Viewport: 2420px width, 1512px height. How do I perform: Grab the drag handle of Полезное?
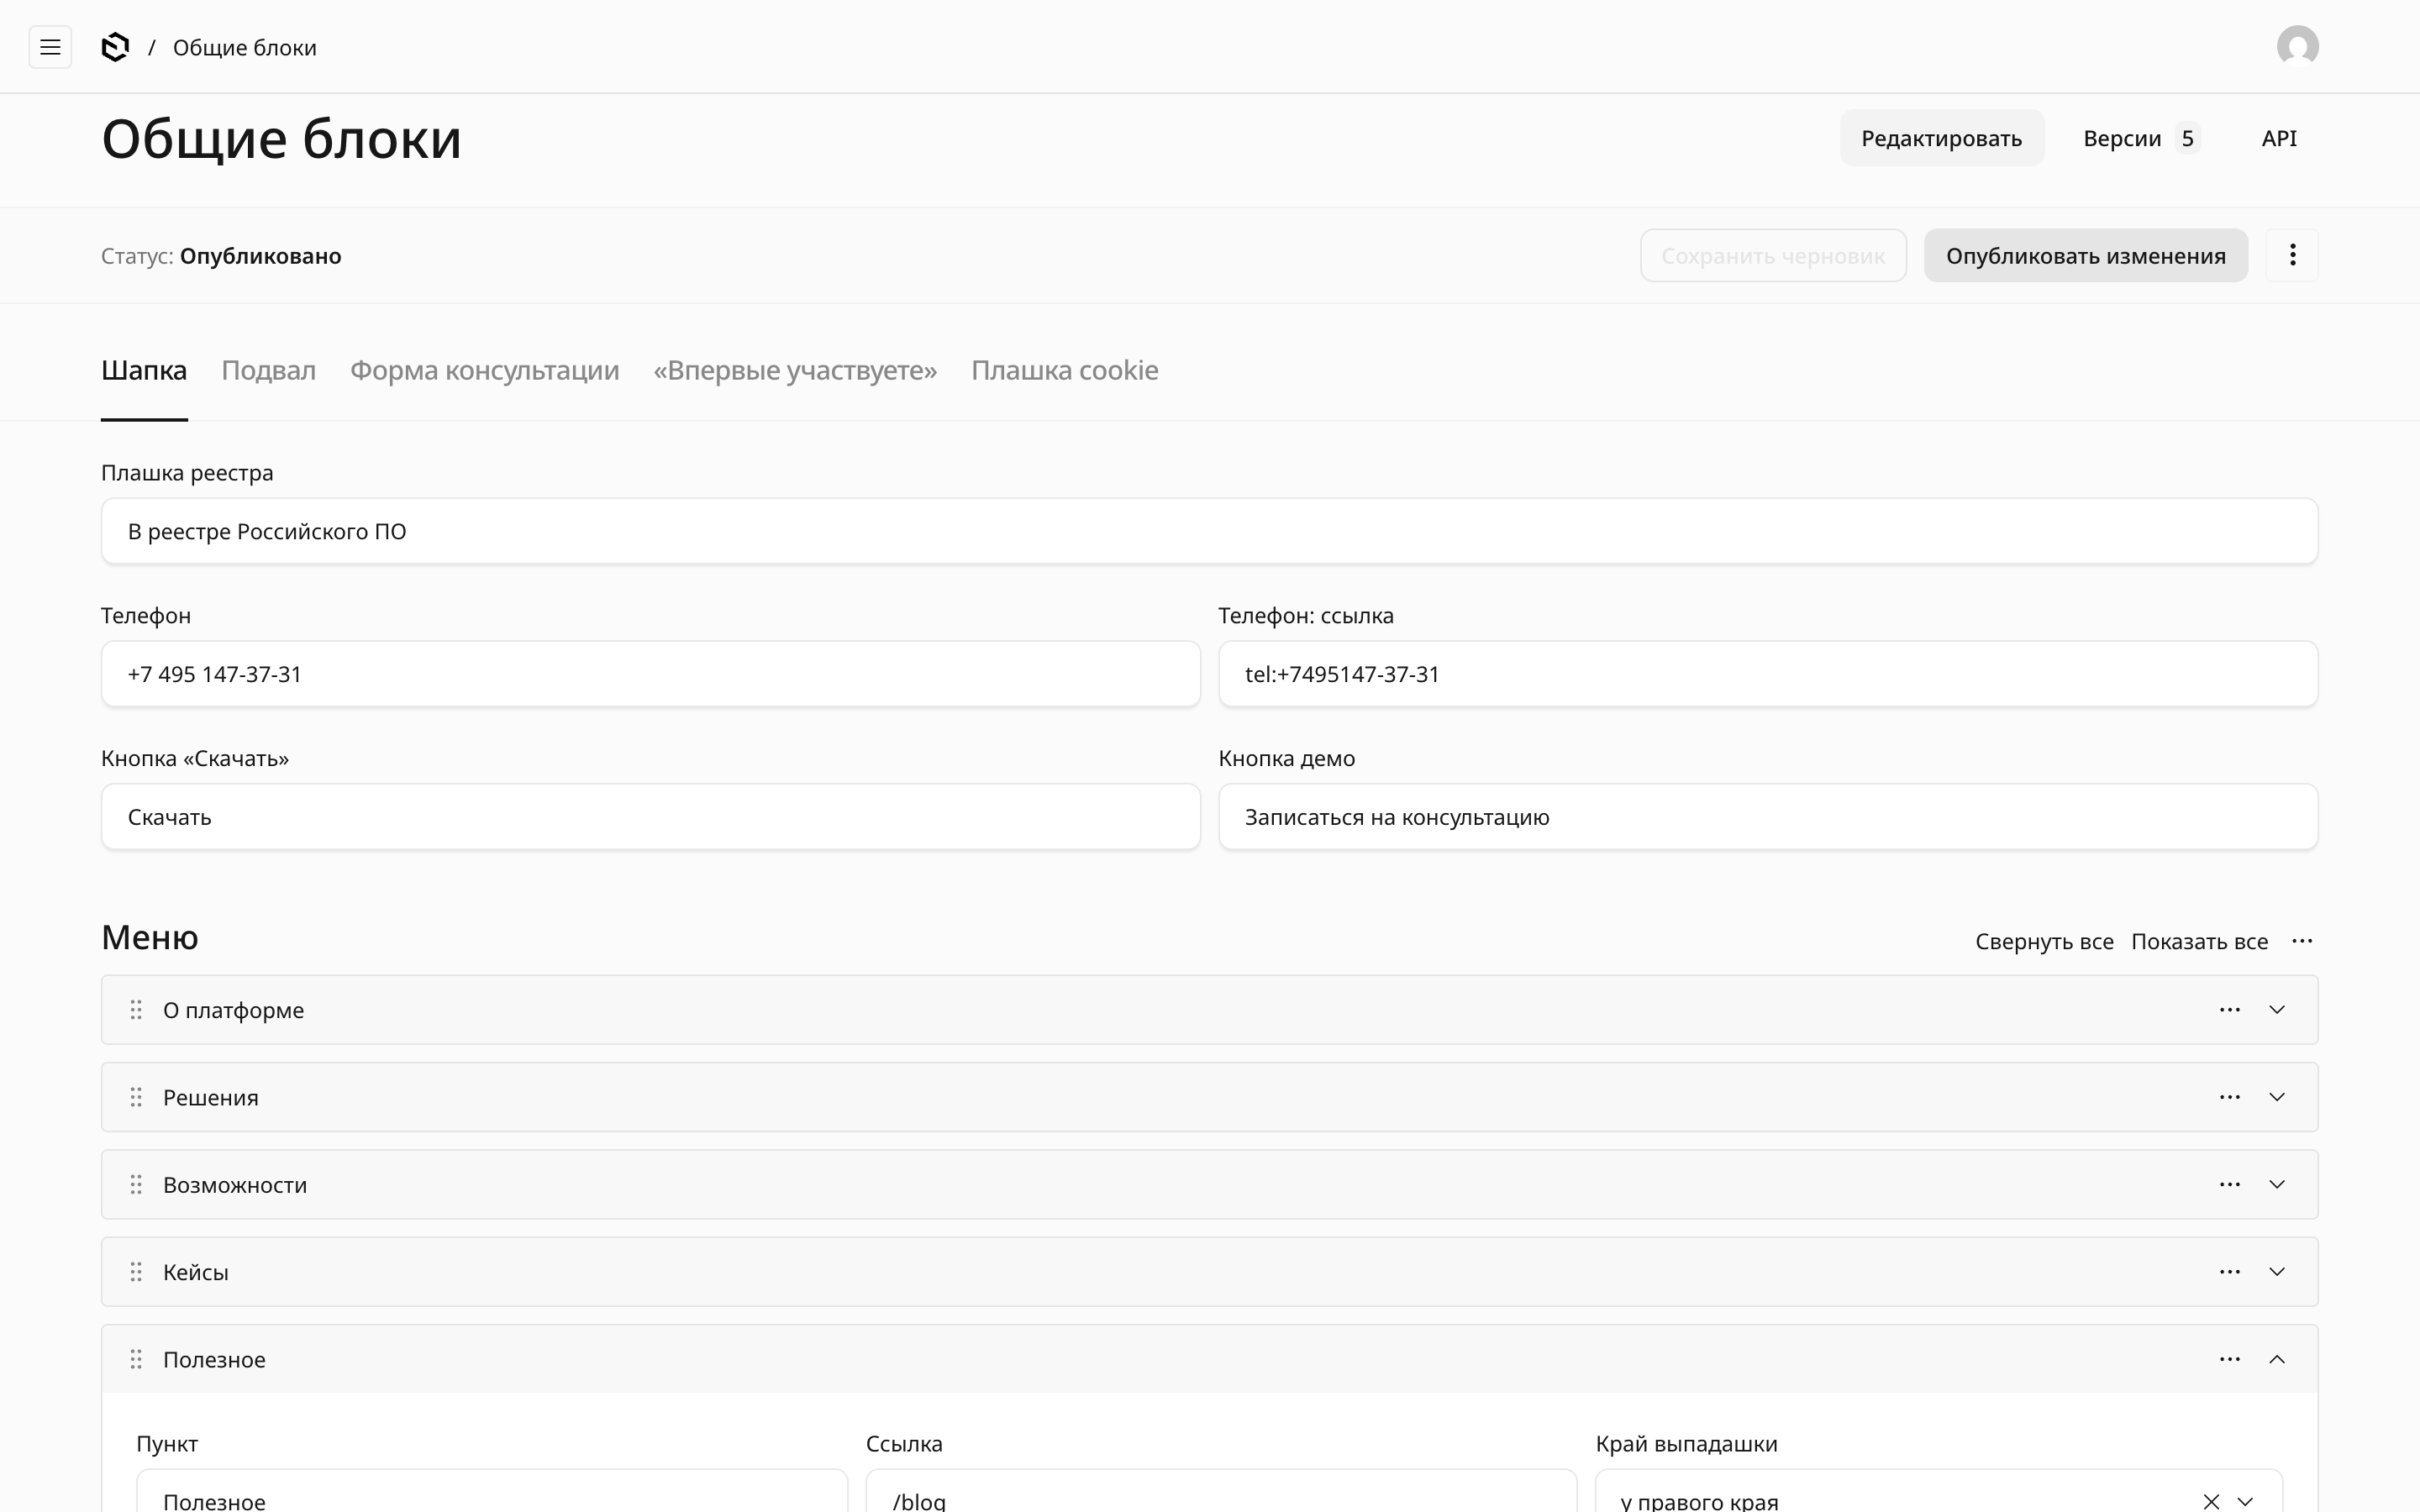point(136,1359)
